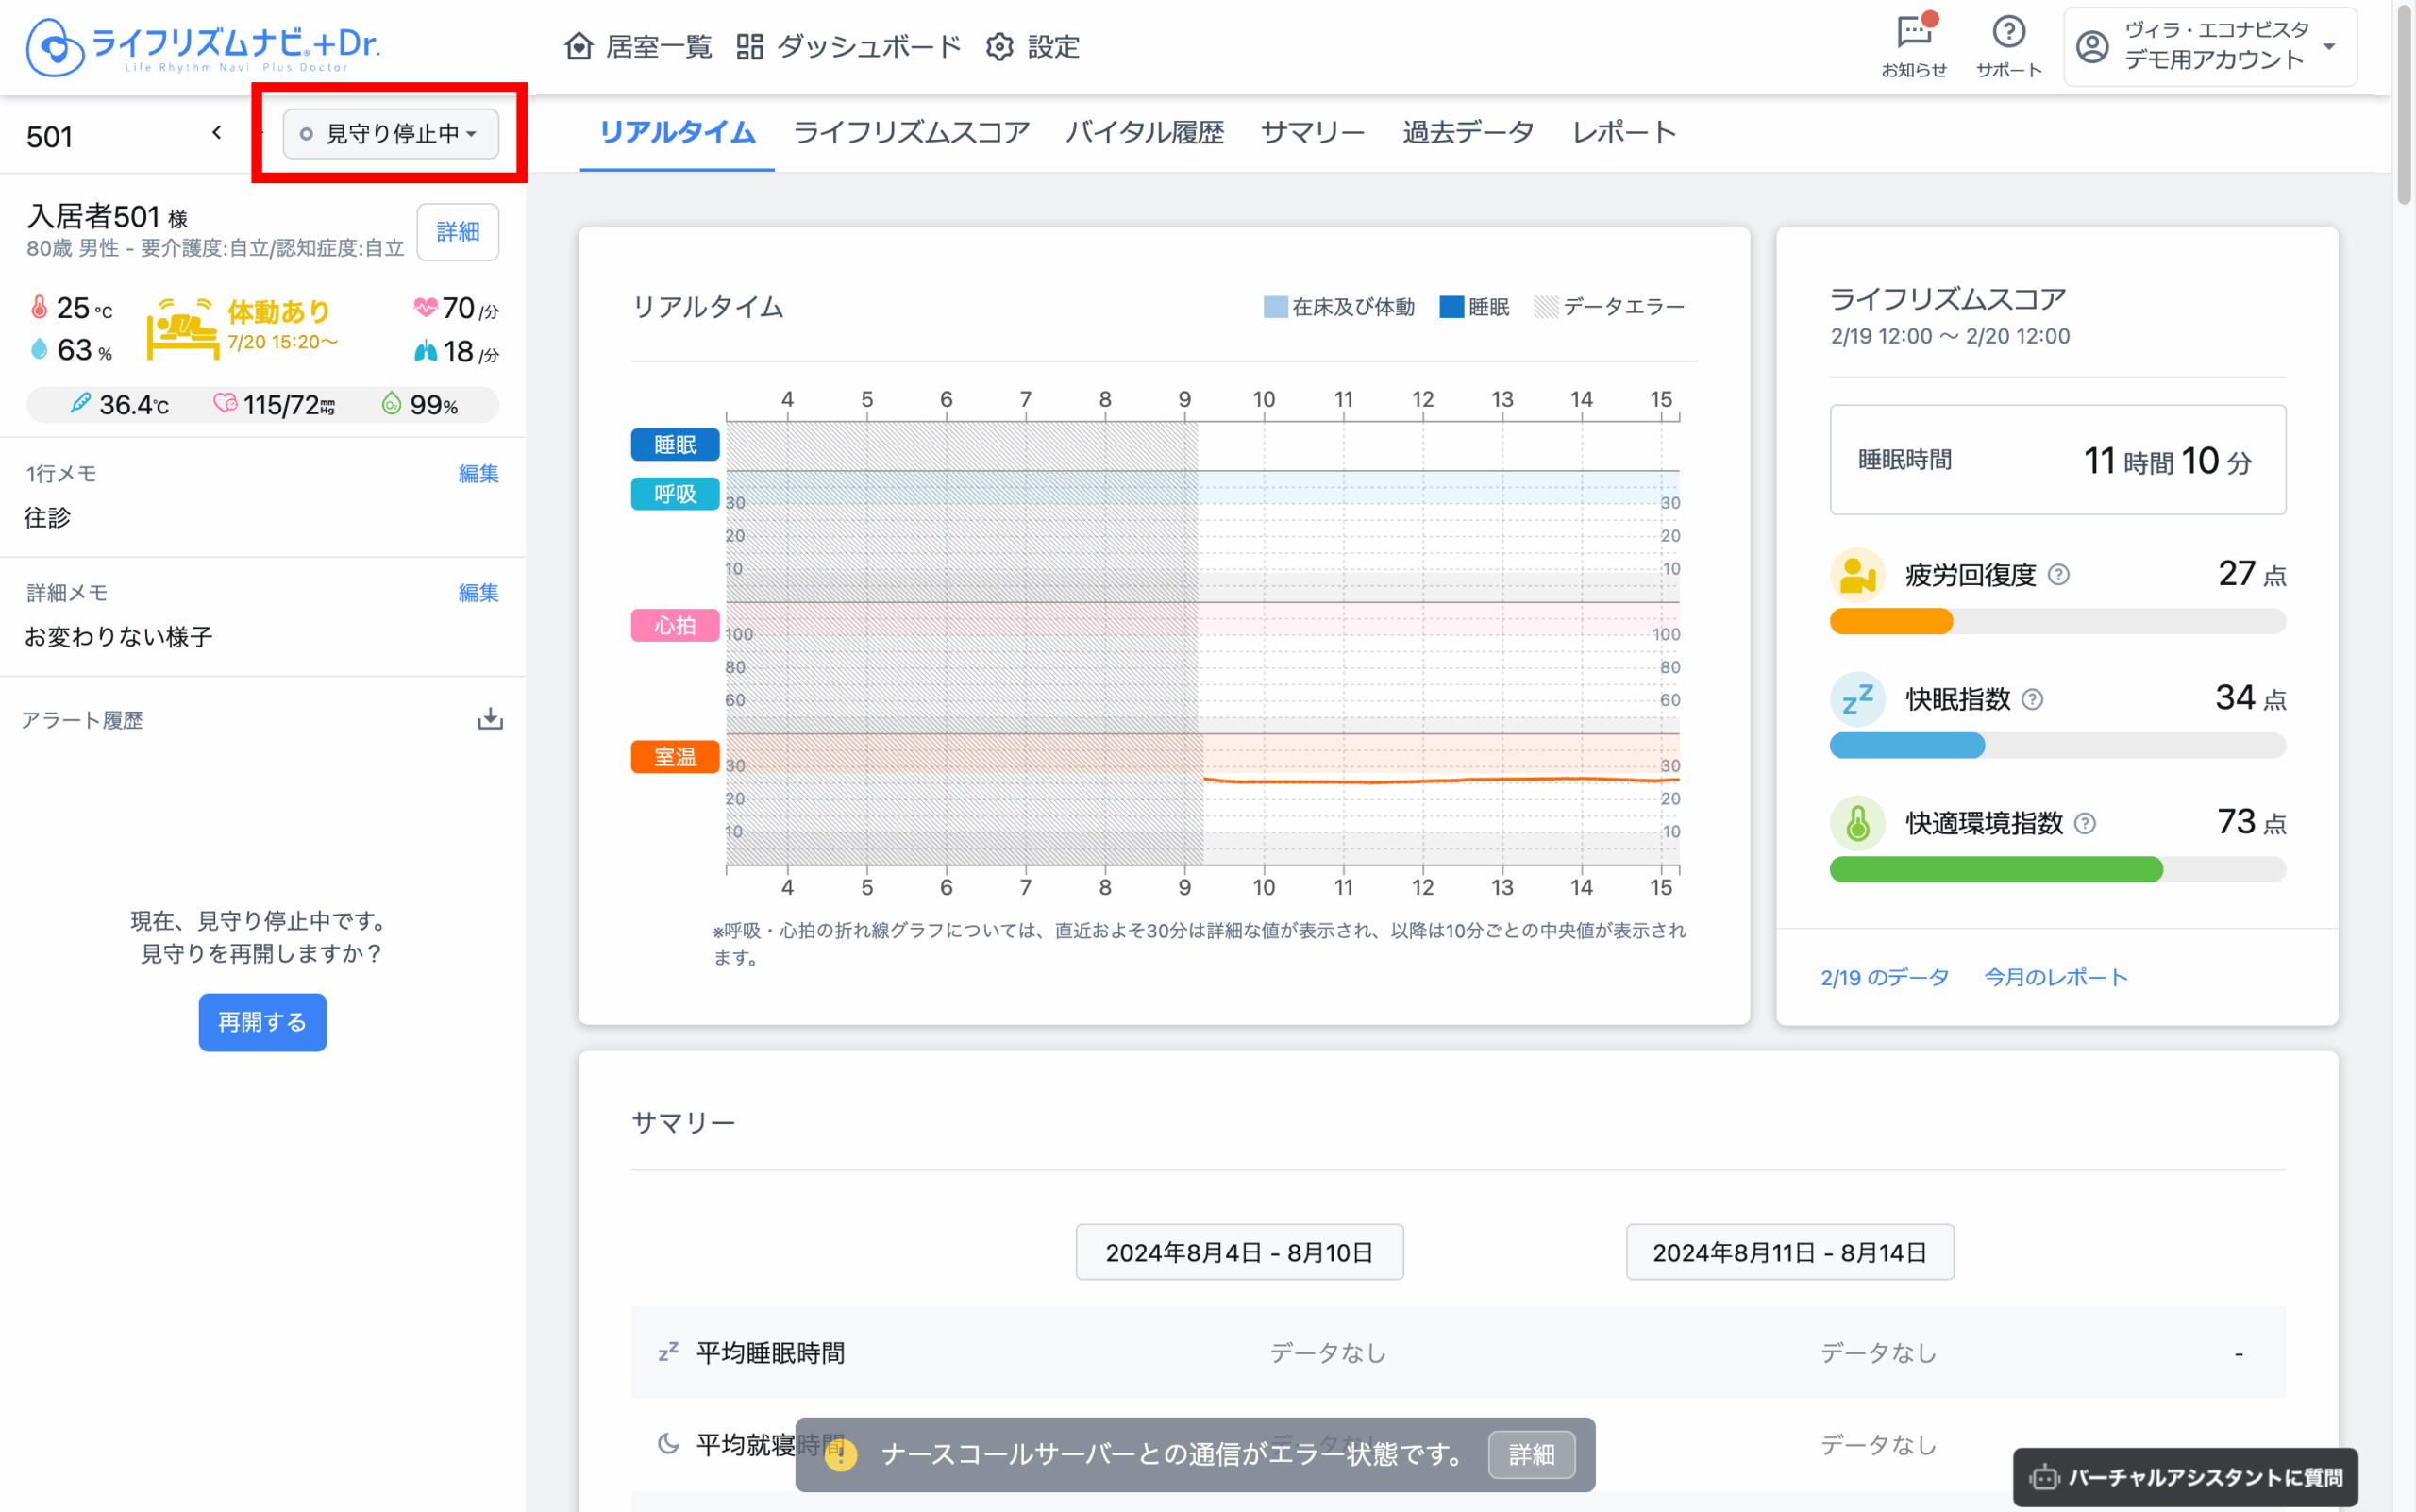The image size is (2416, 1512).
Task: Open the 見守り停止中 status dropdown
Action: [x=390, y=133]
